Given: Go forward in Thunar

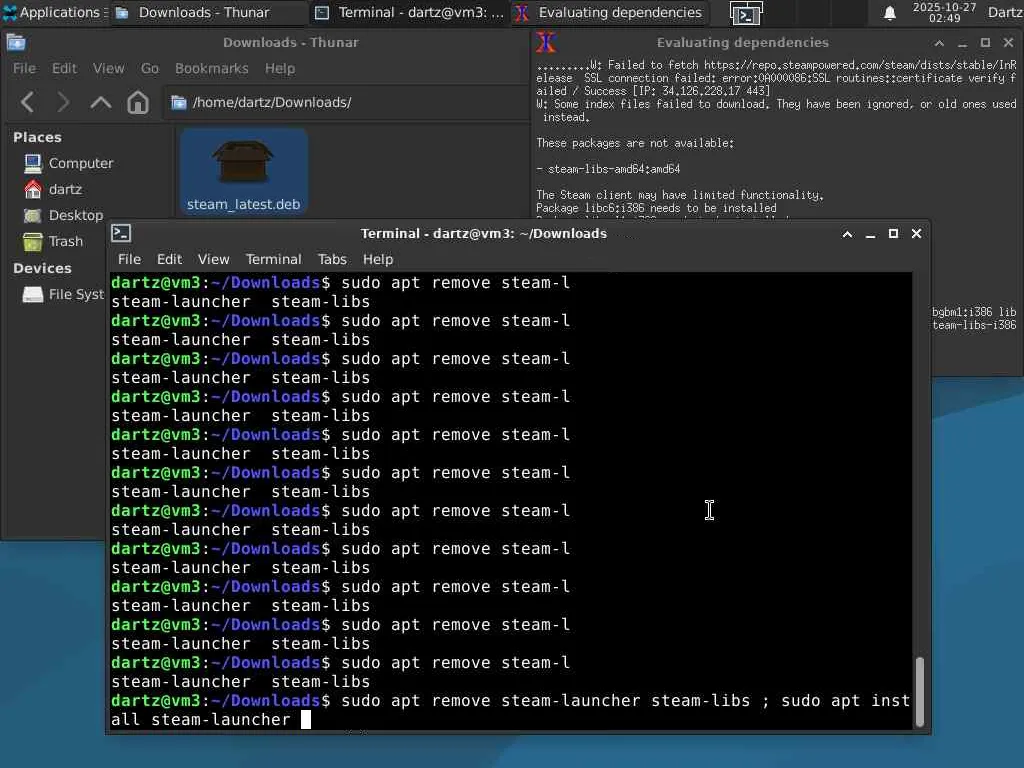Looking at the screenshot, I should coord(63,103).
